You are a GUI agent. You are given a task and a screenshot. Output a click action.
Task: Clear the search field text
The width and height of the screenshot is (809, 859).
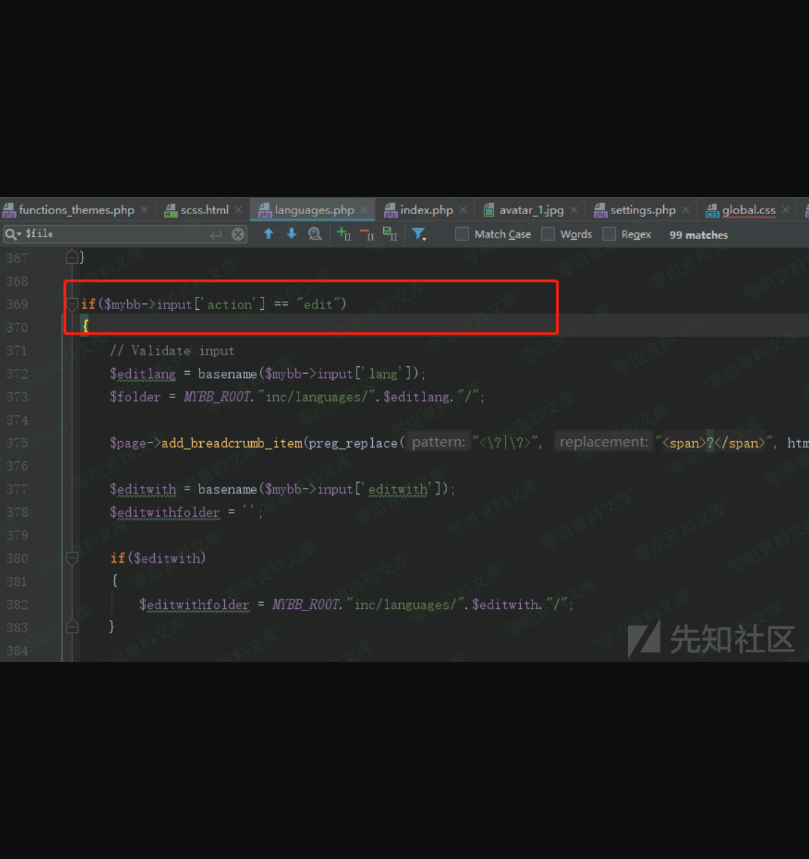tap(238, 234)
